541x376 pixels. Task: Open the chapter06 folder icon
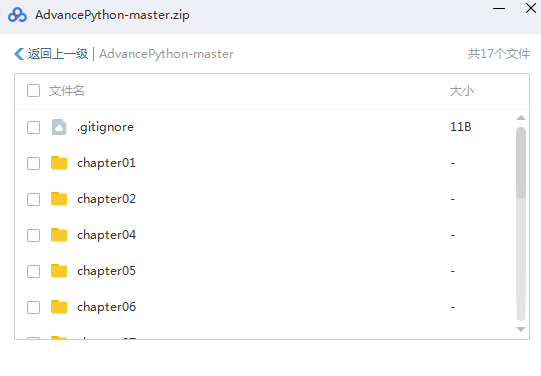click(59, 307)
